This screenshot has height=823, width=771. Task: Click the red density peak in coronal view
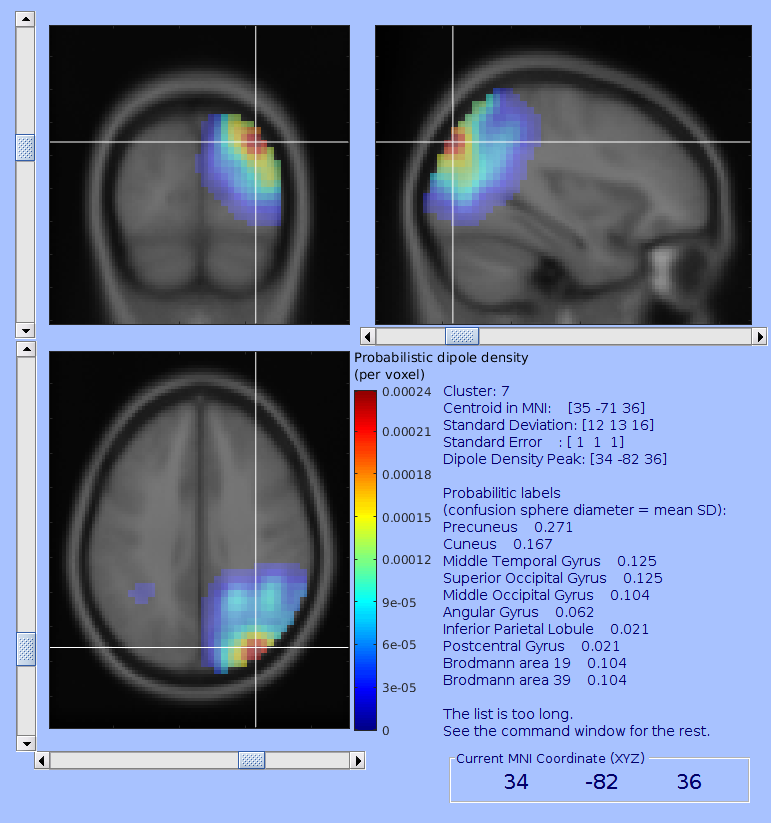click(255, 141)
